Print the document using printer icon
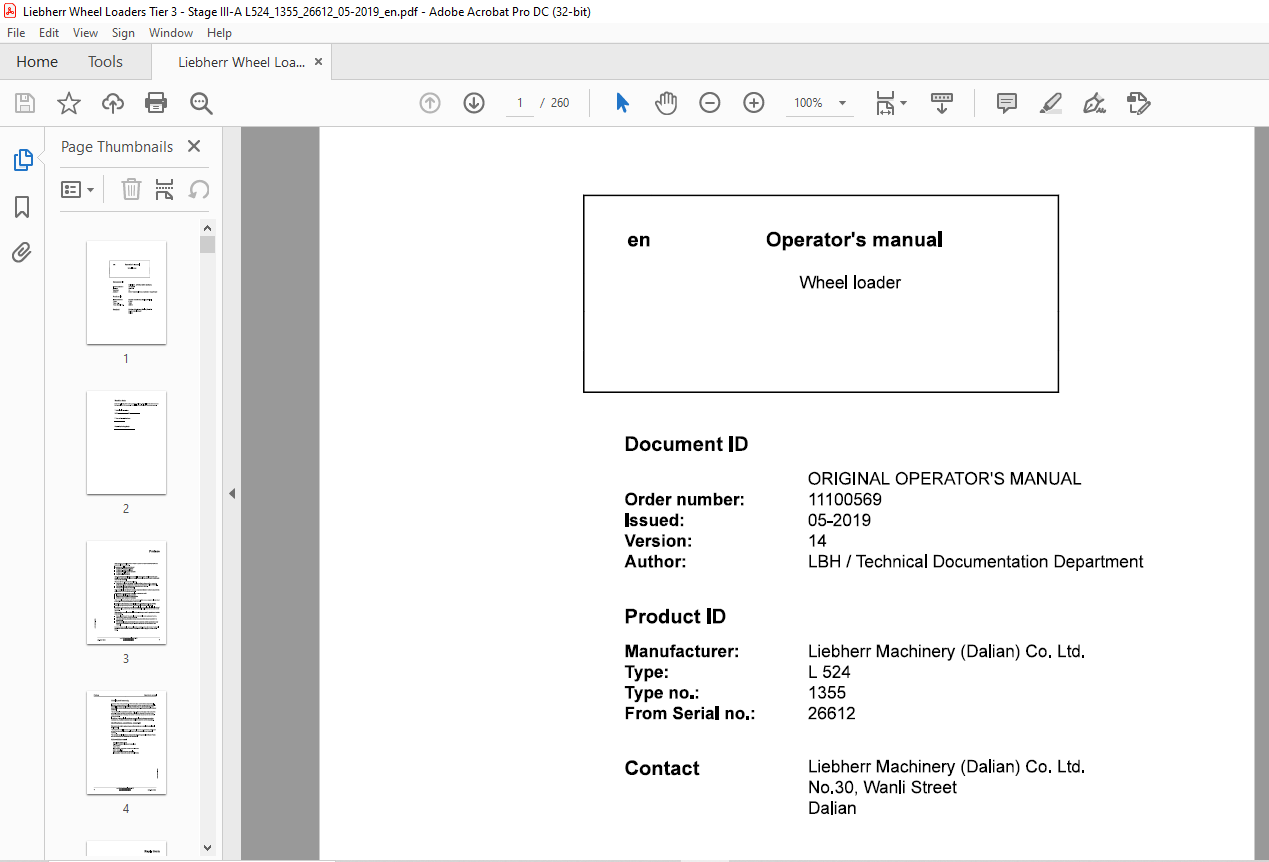 click(156, 103)
